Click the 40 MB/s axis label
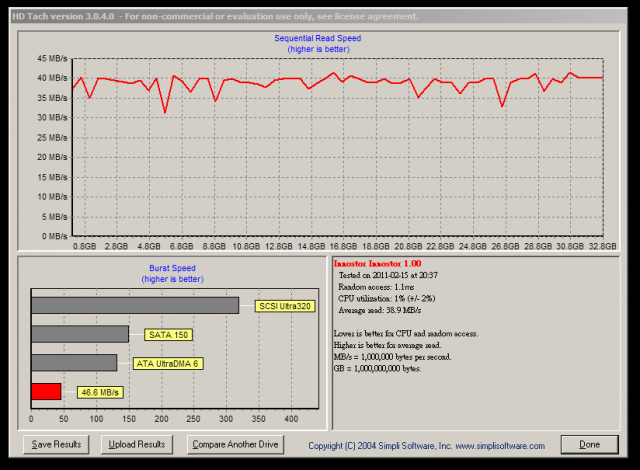Viewport: 640px width, 470px height. pyautogui.click(x=52, y=78)
